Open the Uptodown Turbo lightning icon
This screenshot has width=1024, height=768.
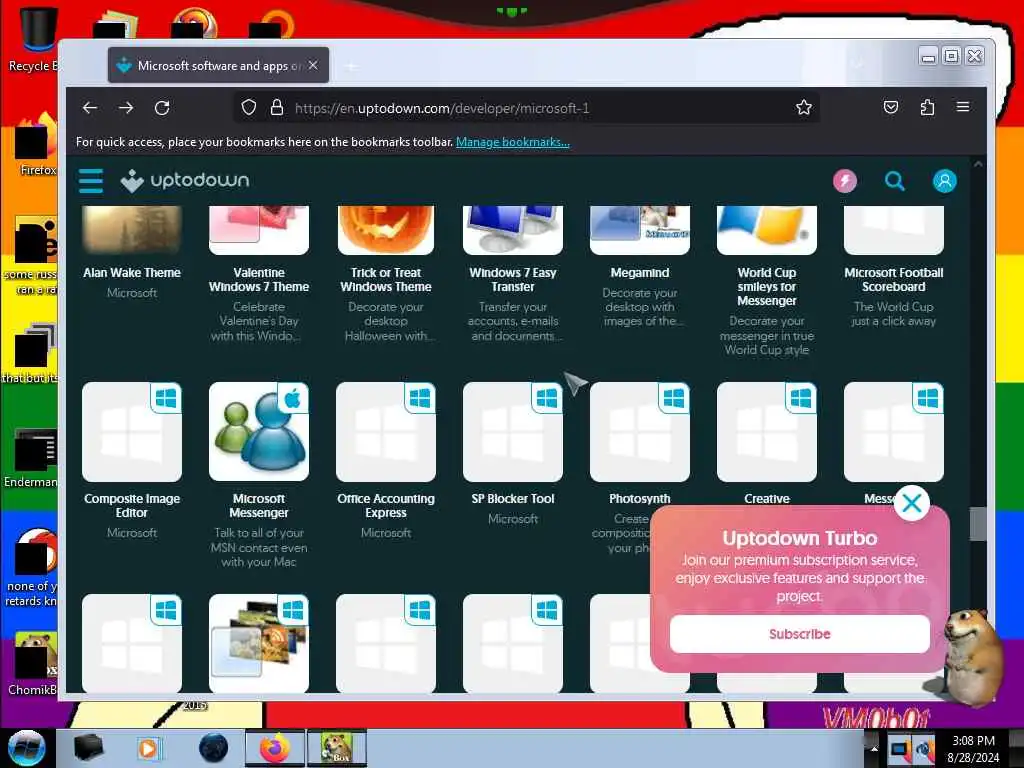(844, 181)
